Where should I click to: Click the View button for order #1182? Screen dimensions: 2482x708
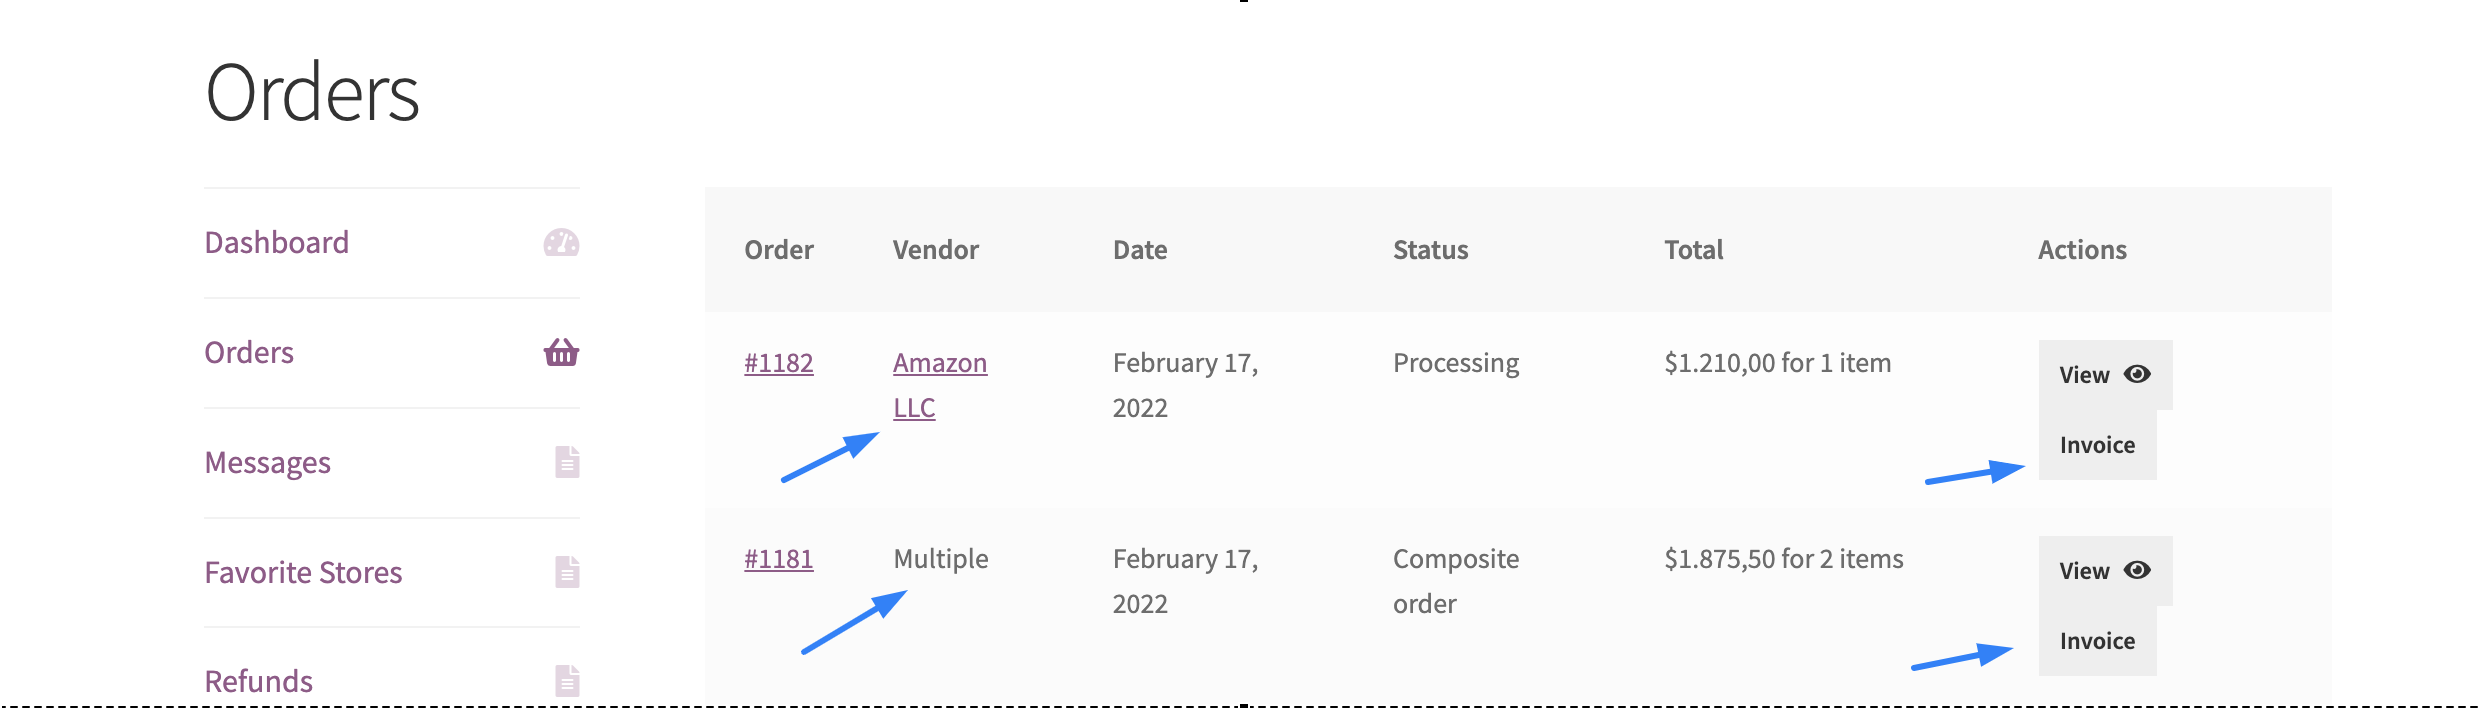tap(2088, 374)
